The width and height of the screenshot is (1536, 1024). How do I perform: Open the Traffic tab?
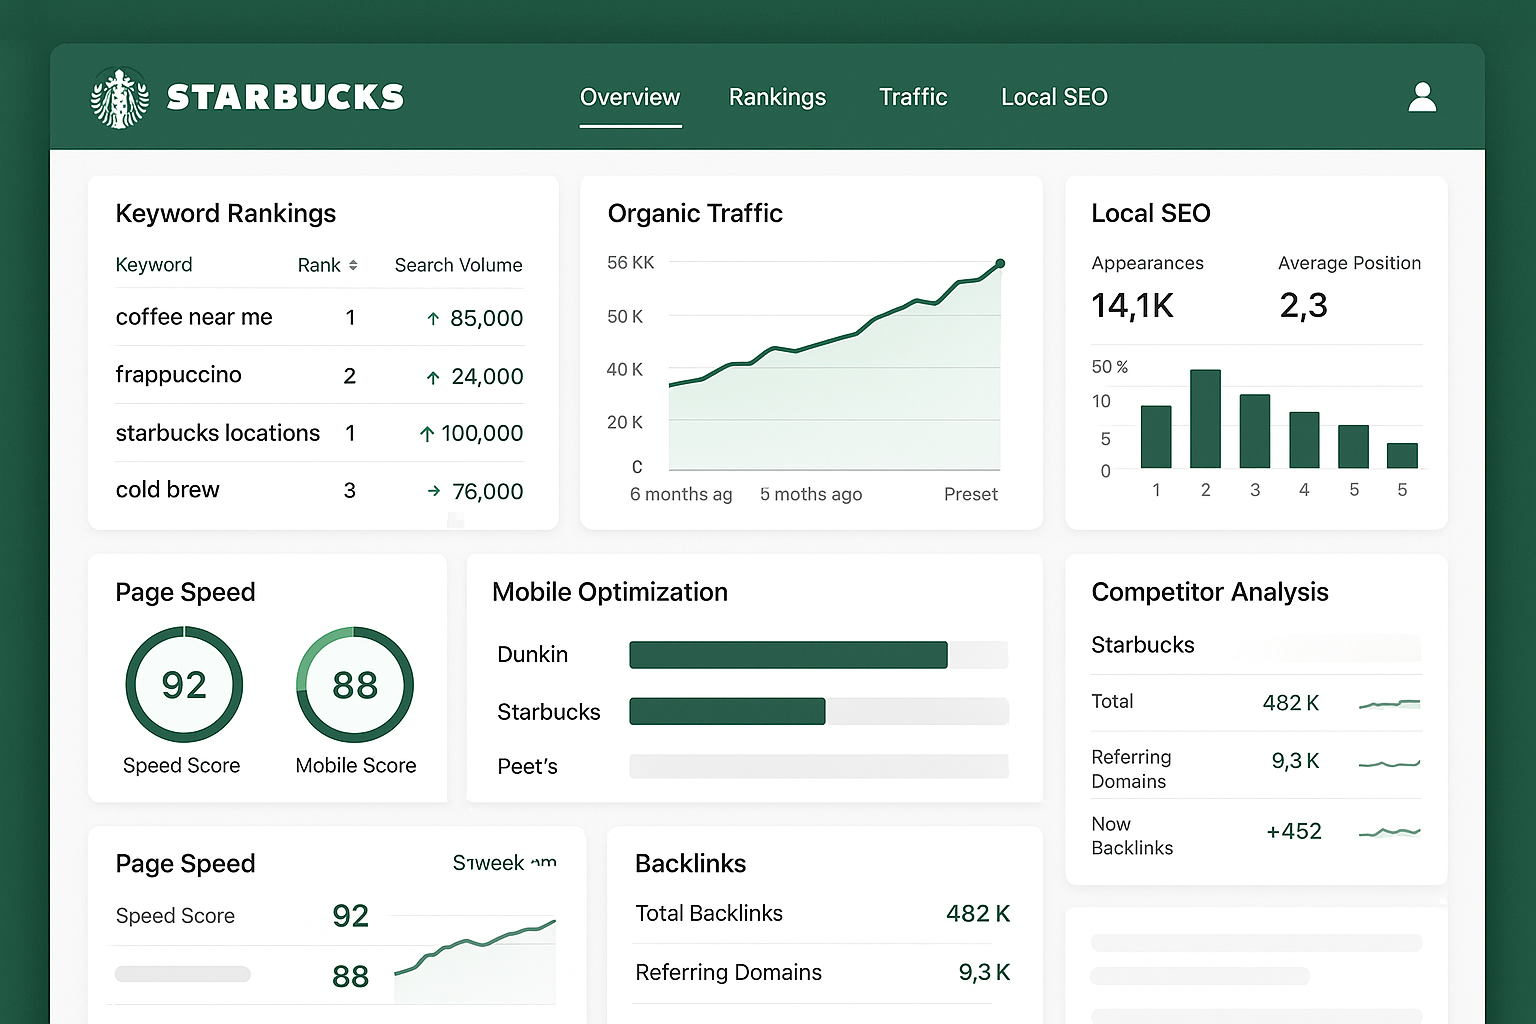913,97
